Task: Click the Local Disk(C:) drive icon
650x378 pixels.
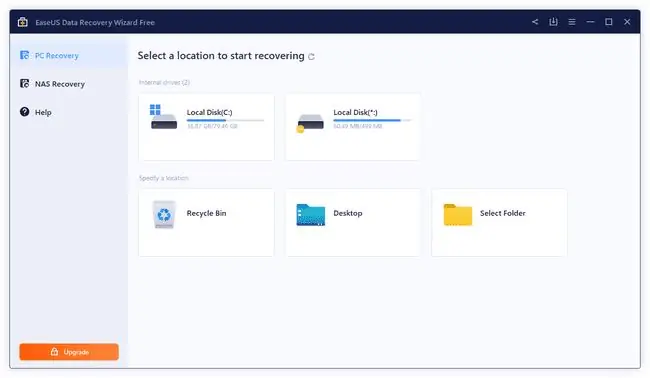Action: point(163,117)
